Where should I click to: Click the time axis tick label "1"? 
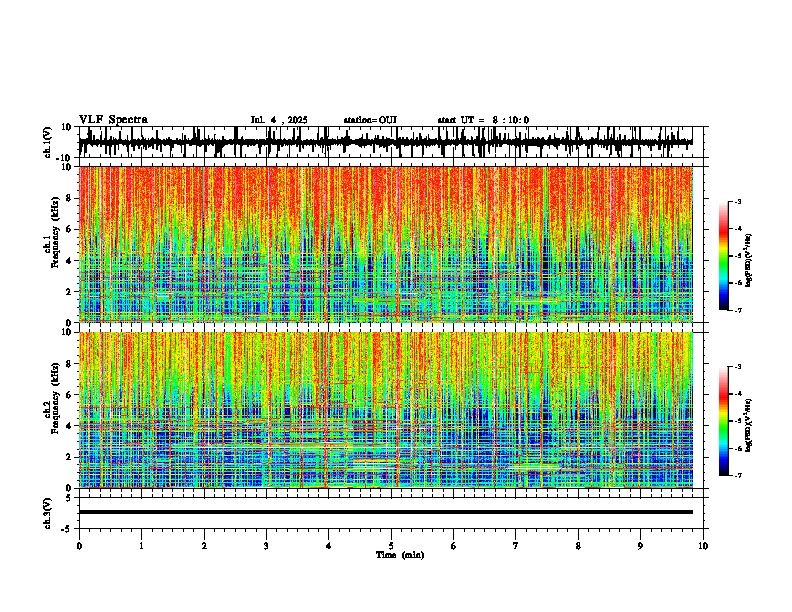pos(141,546)
